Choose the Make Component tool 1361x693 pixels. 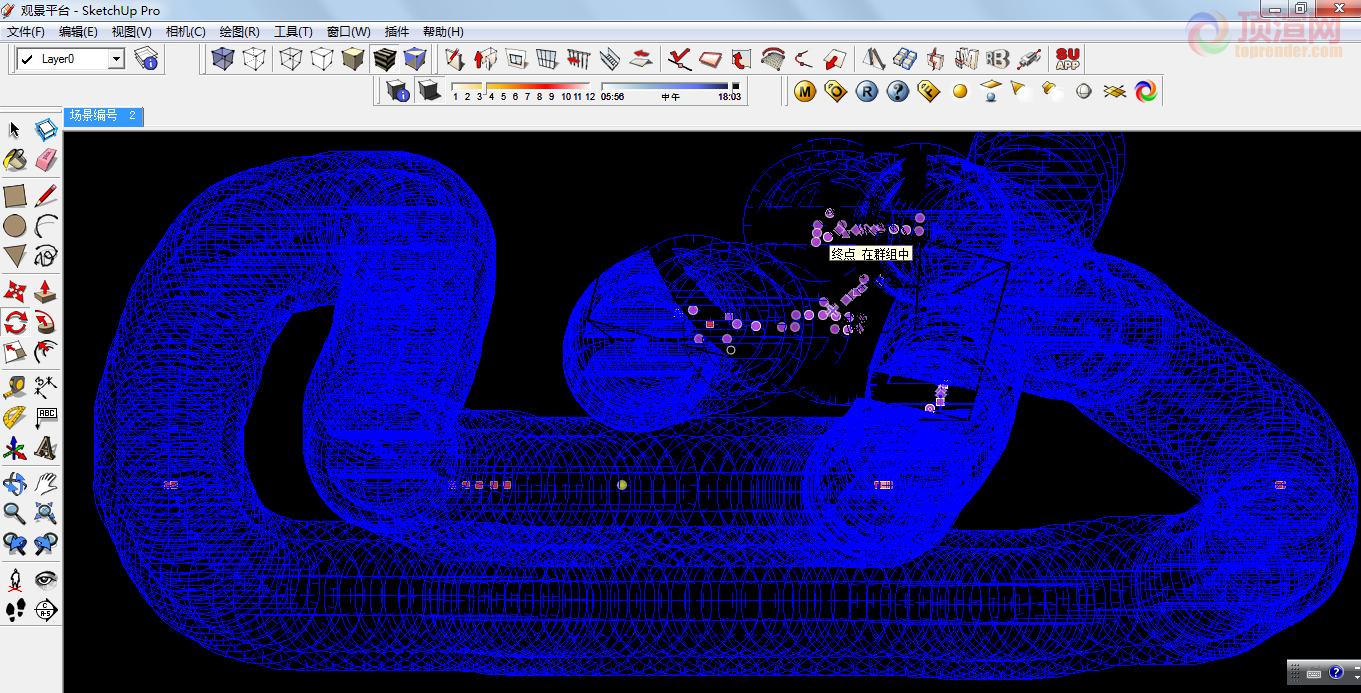[x=45, y=130]
